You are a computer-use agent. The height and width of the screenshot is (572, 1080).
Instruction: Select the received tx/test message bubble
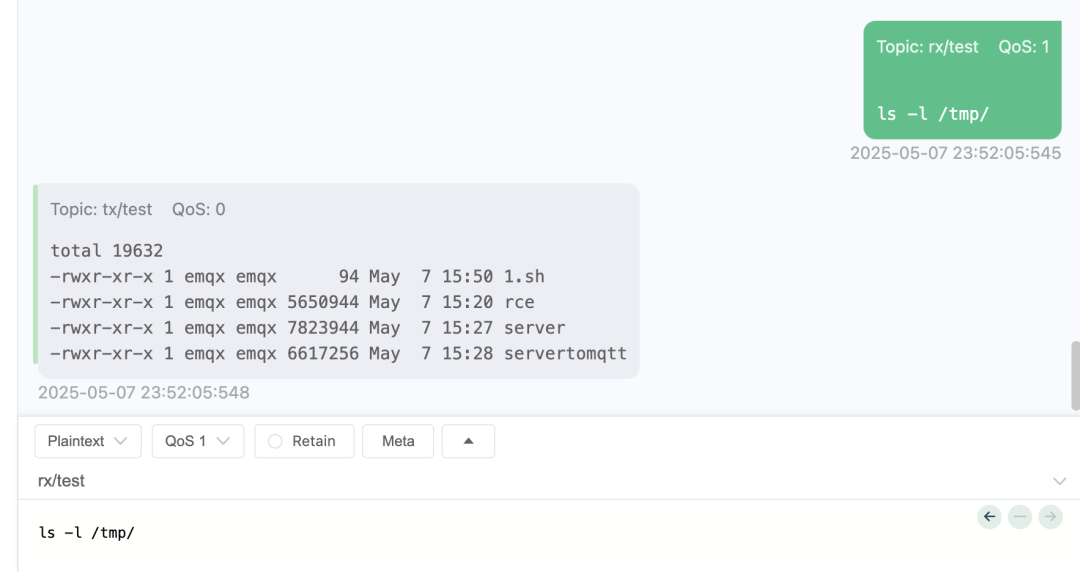pos(338,281)
